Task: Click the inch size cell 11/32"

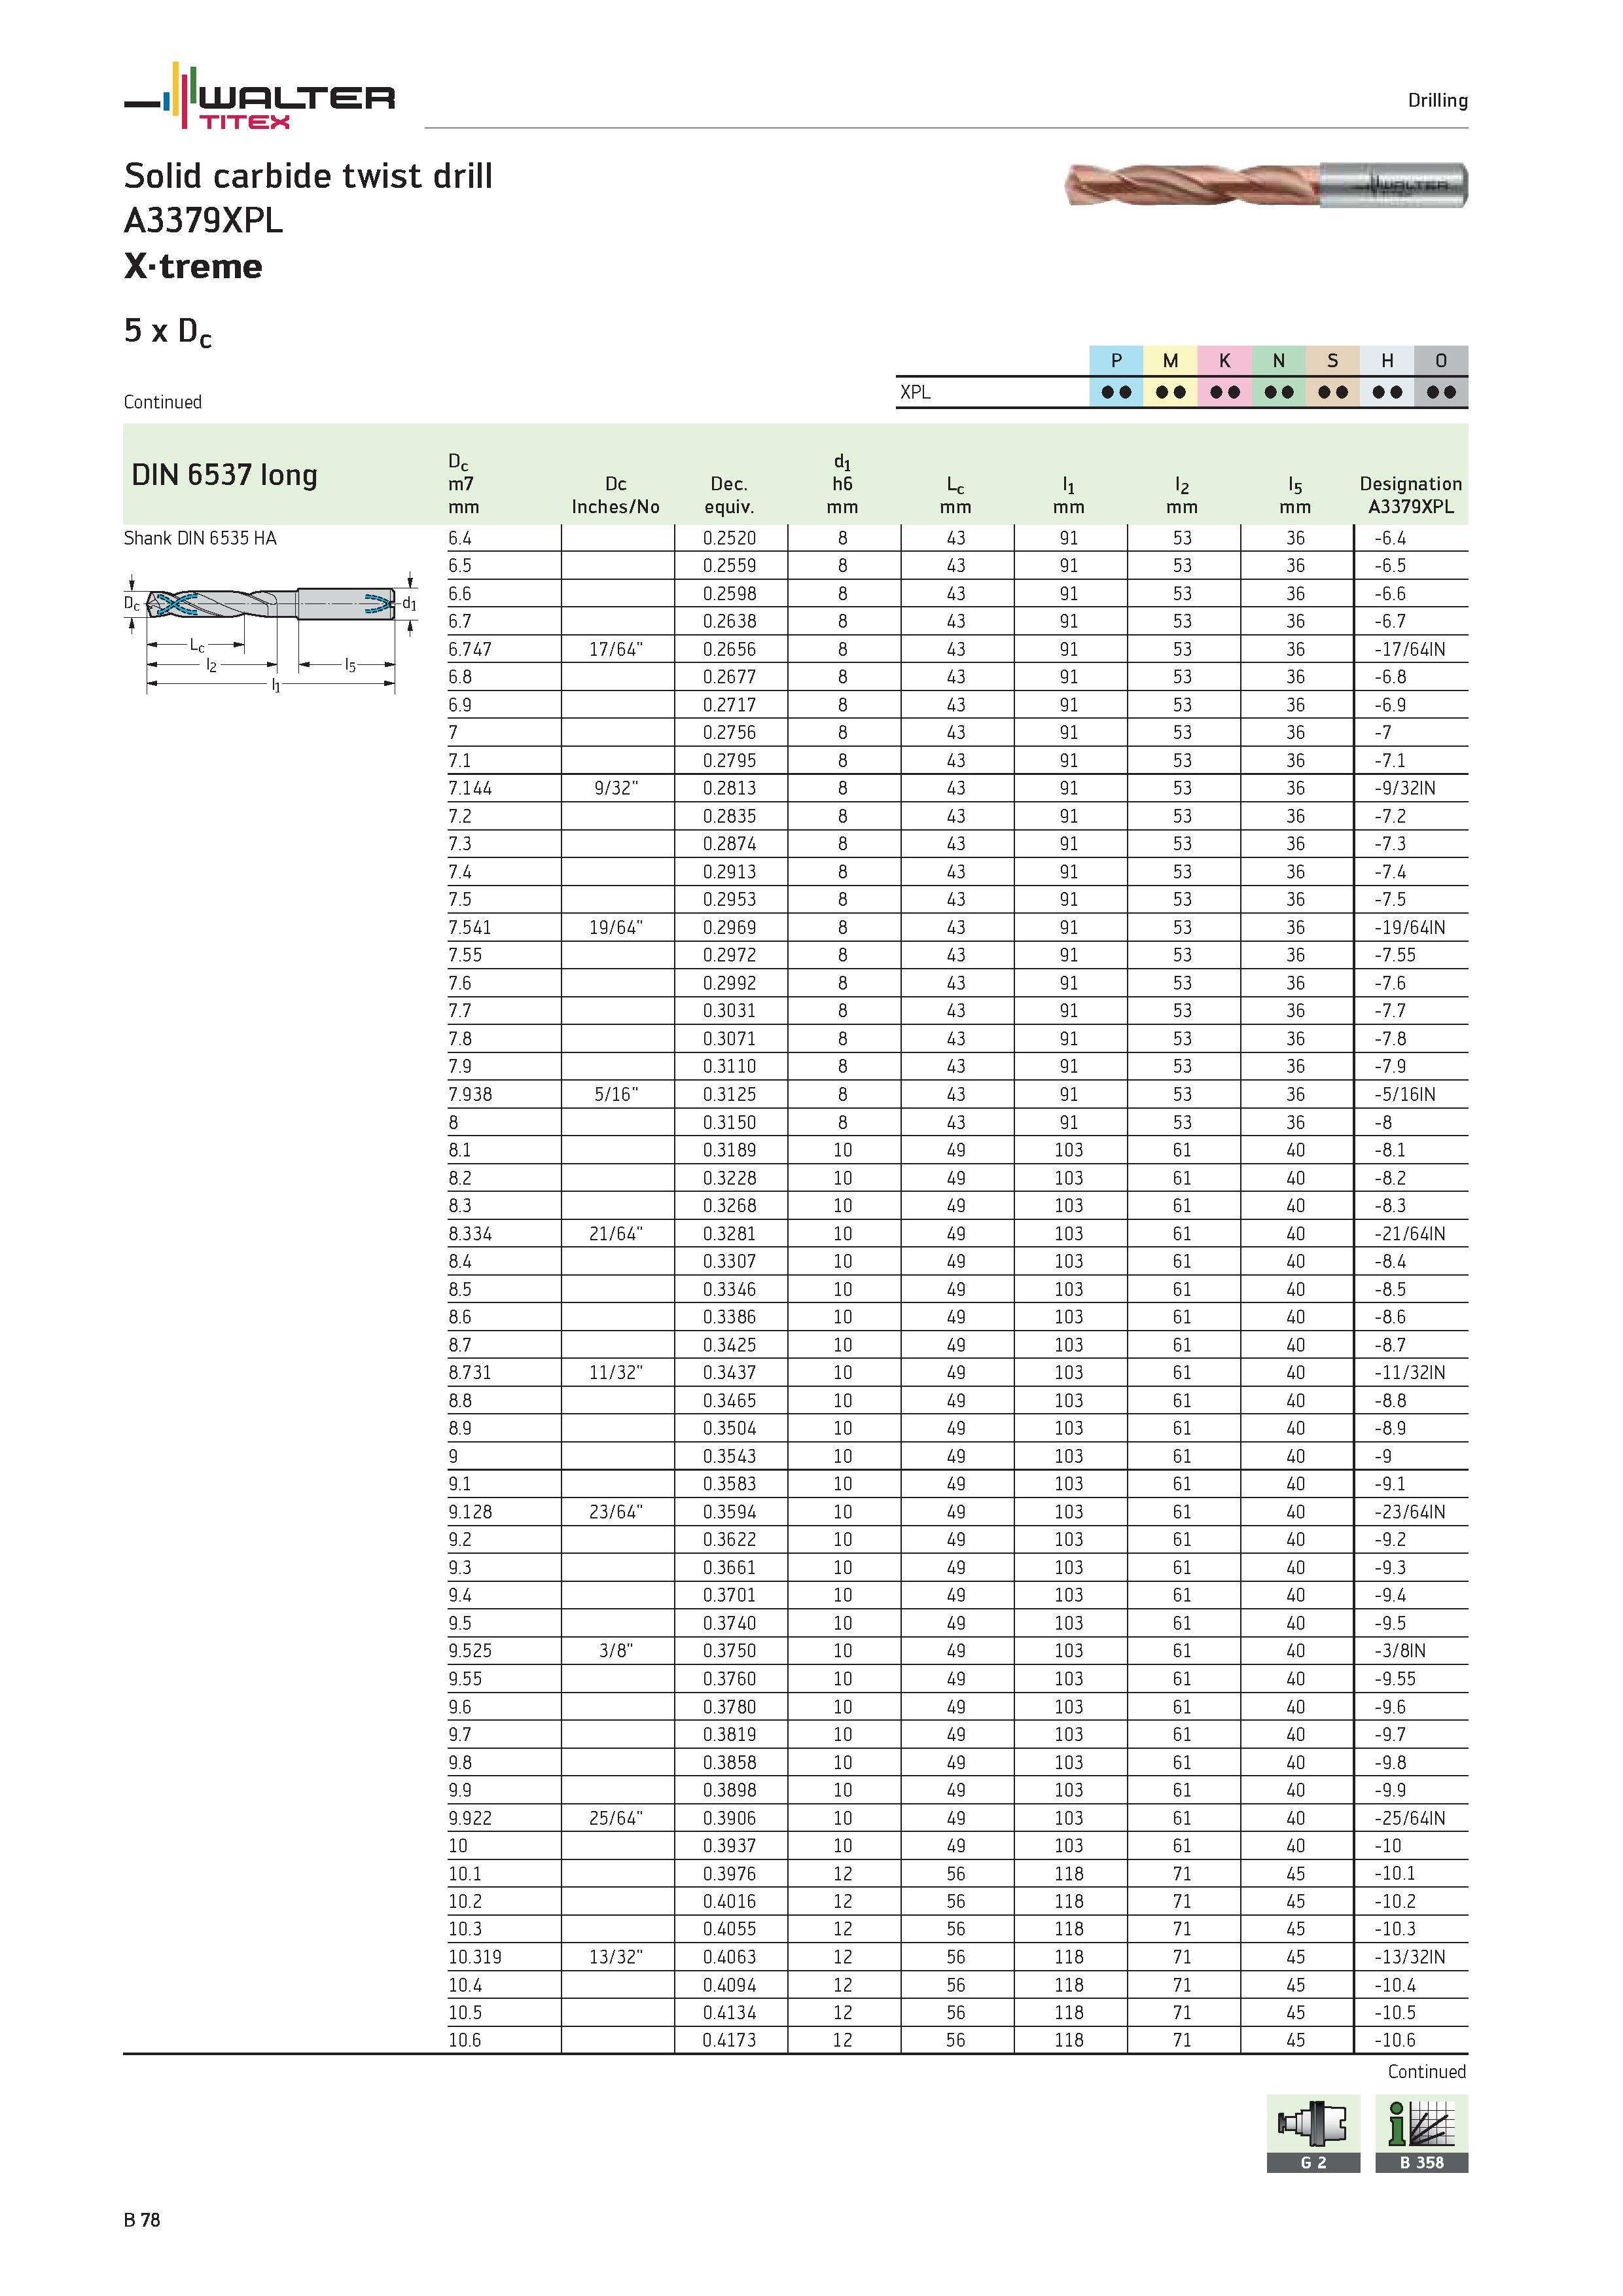Action: coord(616,1373)
